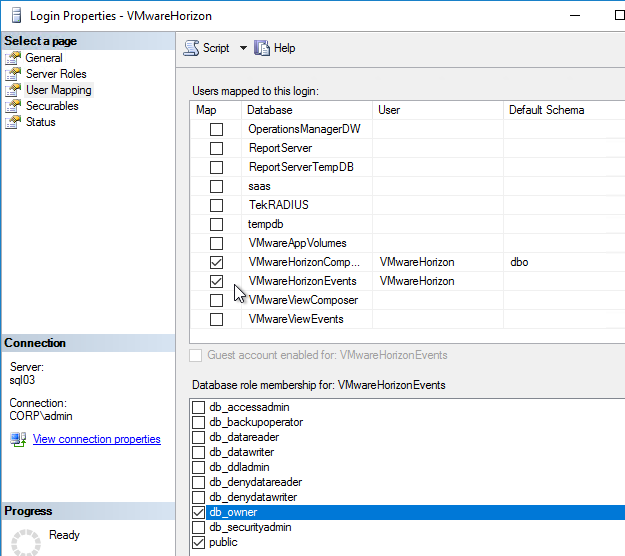Click the User column header
This screenshot has height=556, width=625.
pos(438,110)
